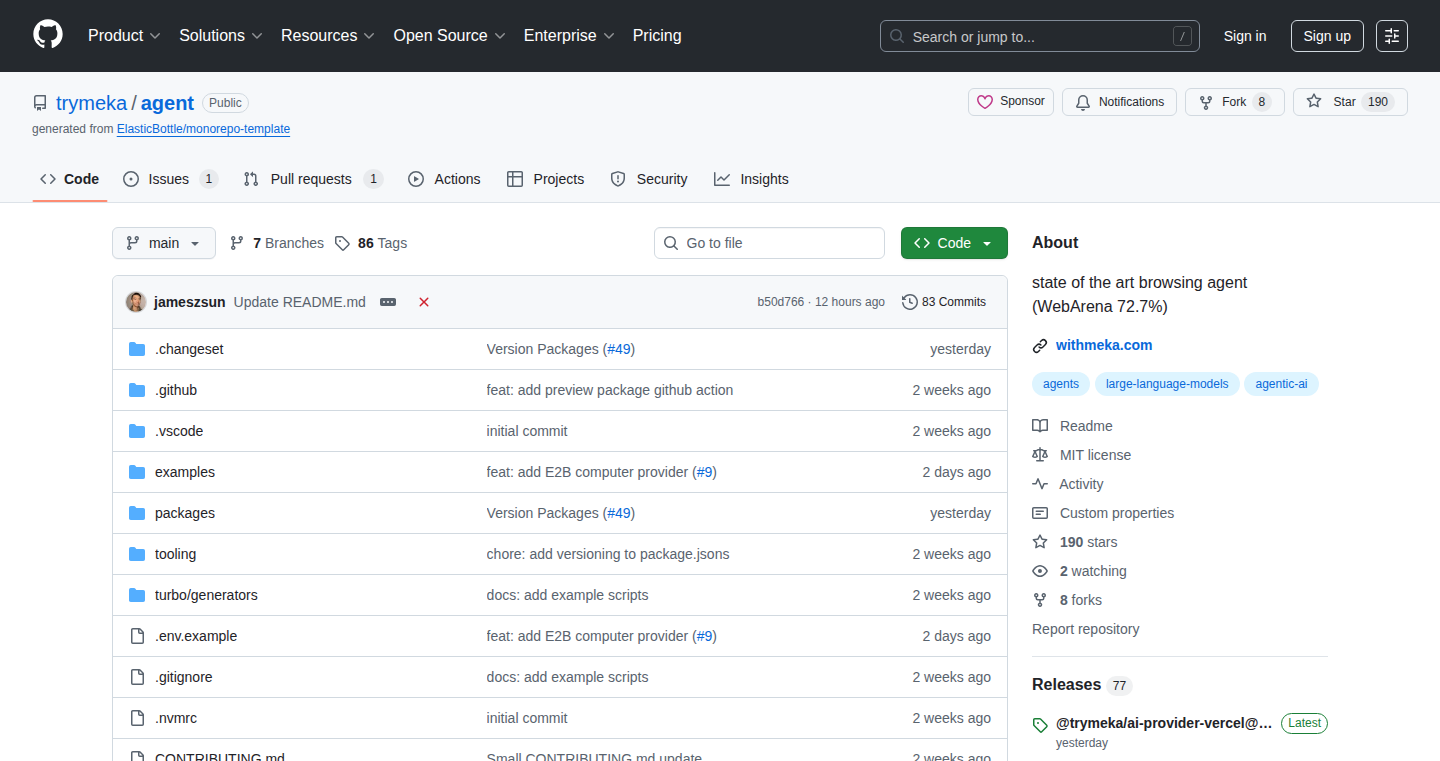Click the Activity pulse icon
Screen dimensions: 1440x761
(1040, 484)
